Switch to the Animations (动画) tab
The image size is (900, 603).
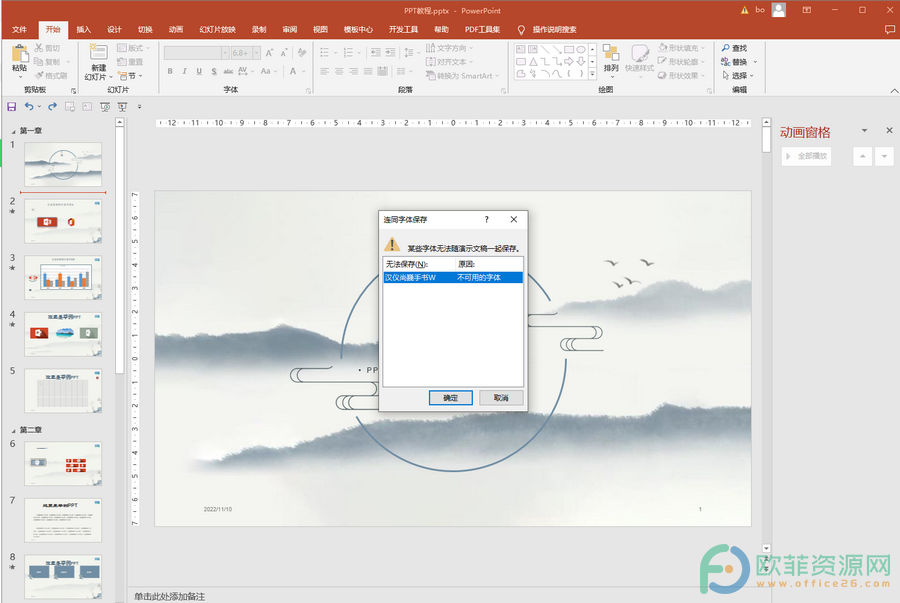tap(176, 29)
